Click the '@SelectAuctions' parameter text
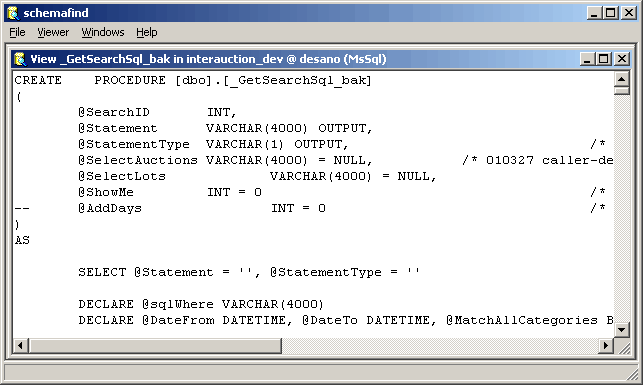Screen dimensions: 643x385 [x=138, y=160]
